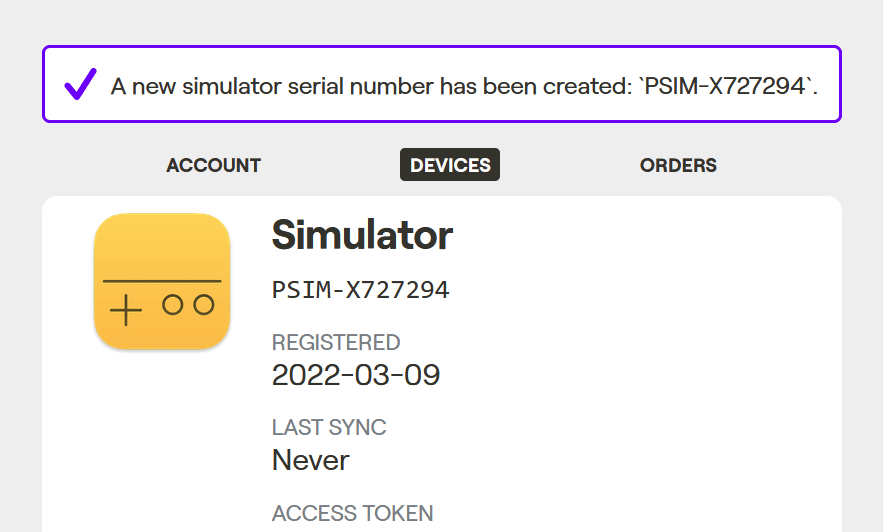The width and height of the screenshot is (883, 532).
Task: Click the registered date 2022-03-09
Action: 356,375
